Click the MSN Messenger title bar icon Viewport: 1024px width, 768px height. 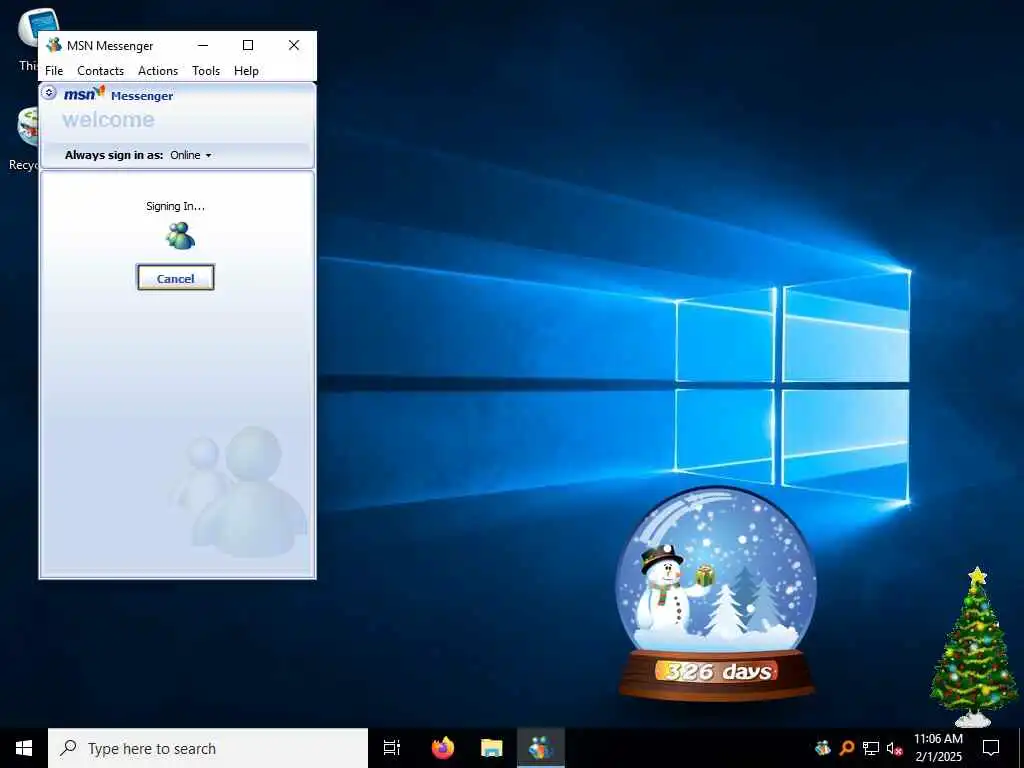(x=54, y=45)
